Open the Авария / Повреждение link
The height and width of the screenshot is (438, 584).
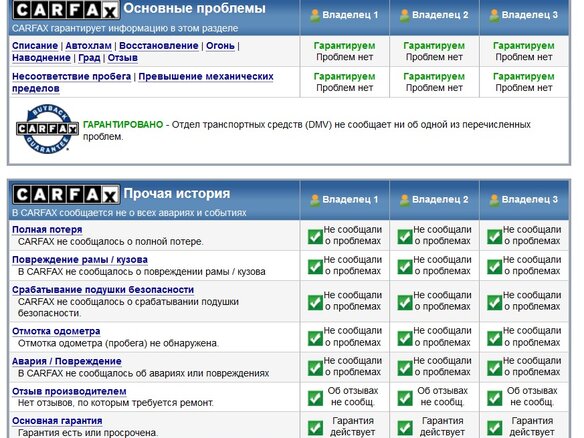coord(67,361)
